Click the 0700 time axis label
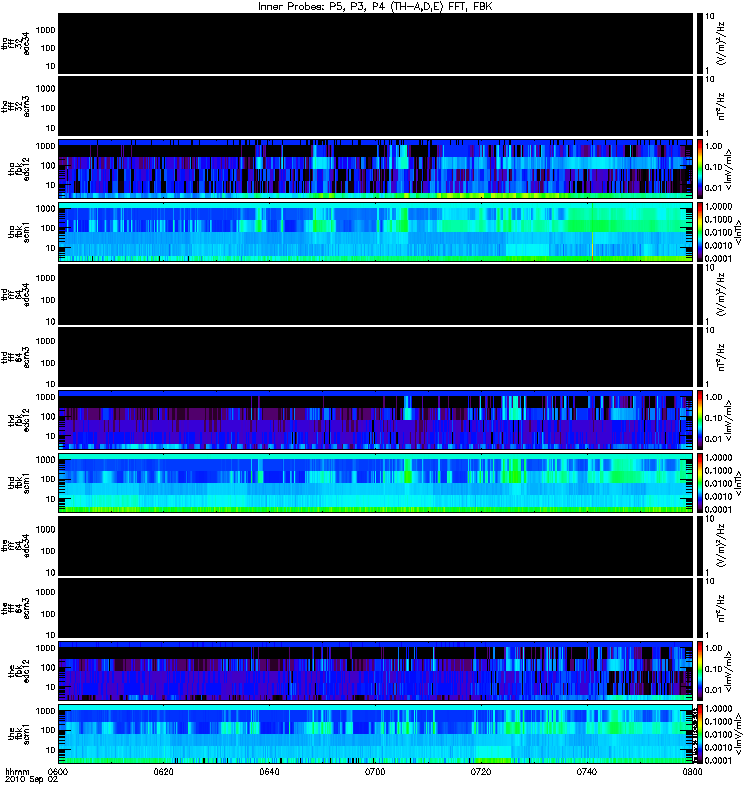The width and height of the screenshot is (750, 800). pos(375,771)
